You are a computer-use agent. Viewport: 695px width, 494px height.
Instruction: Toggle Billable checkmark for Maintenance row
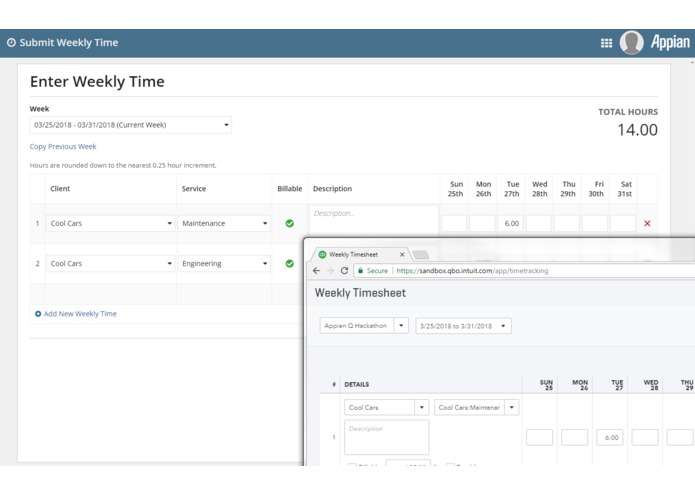pos(289,223)
